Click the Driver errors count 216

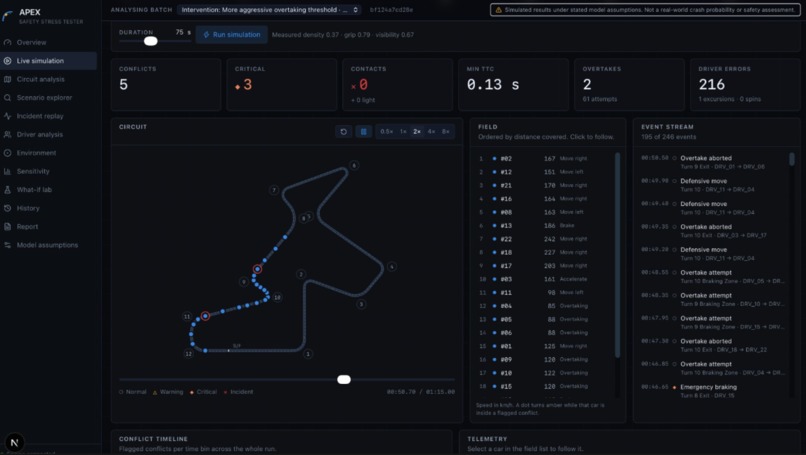[x=711, y=85]
